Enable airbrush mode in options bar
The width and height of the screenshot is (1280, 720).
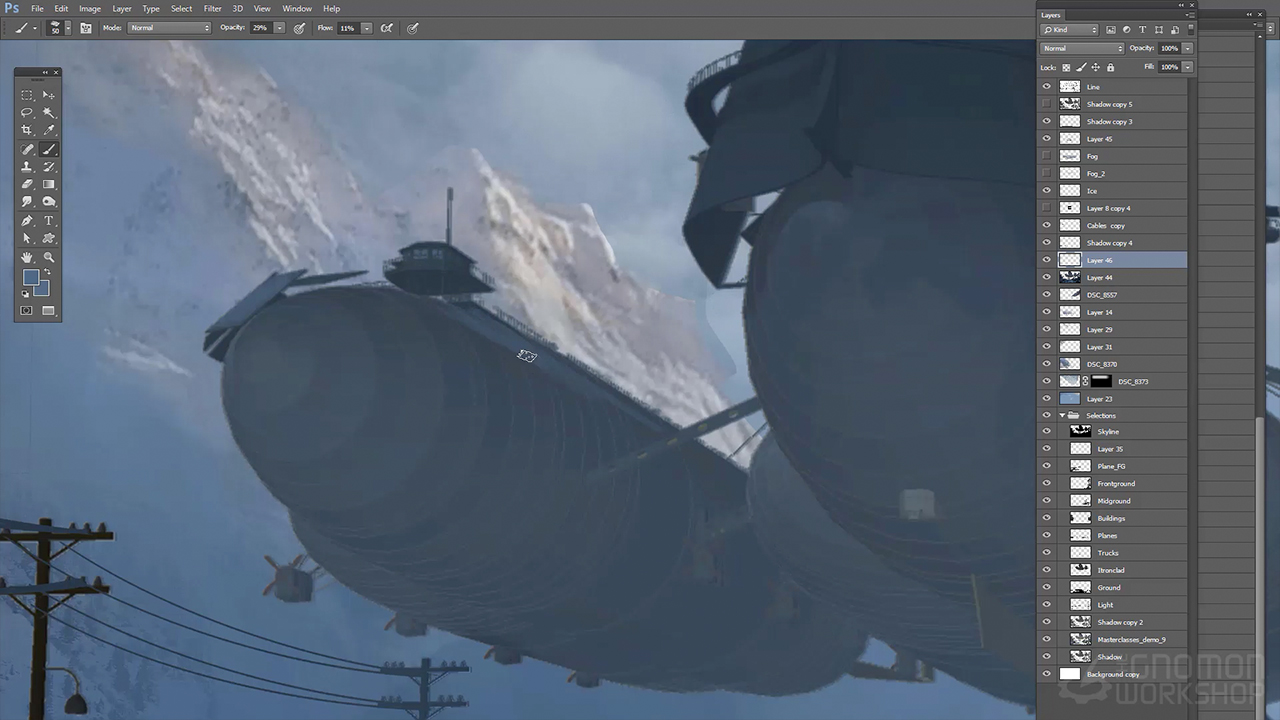pos(386,28)
